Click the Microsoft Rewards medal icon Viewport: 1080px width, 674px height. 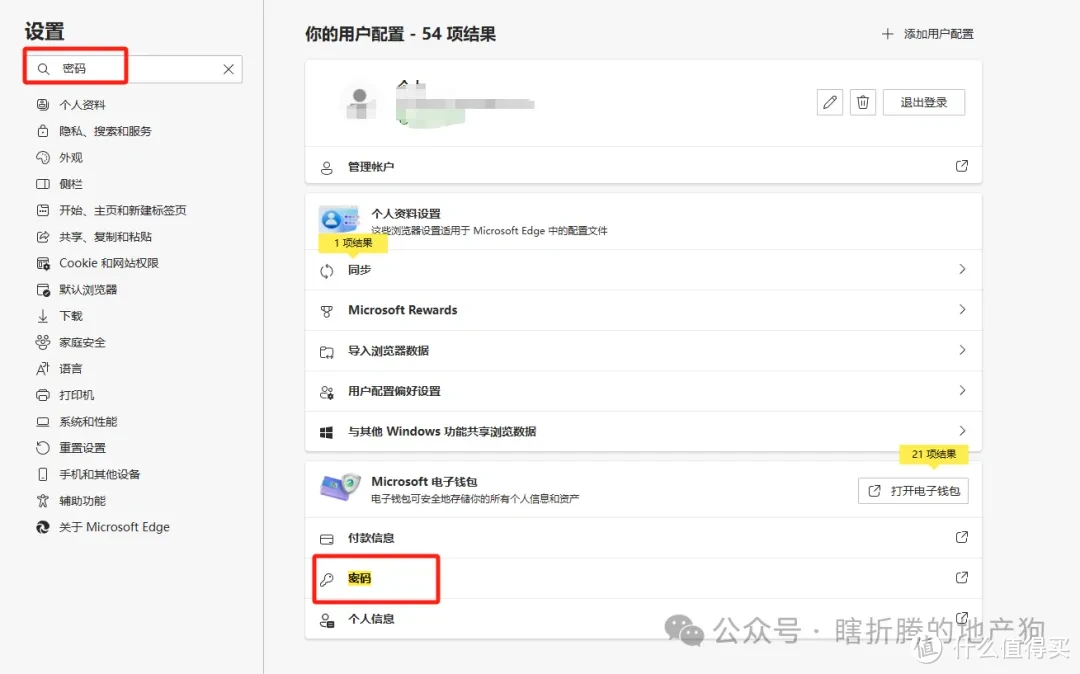[x=326, y=311]
